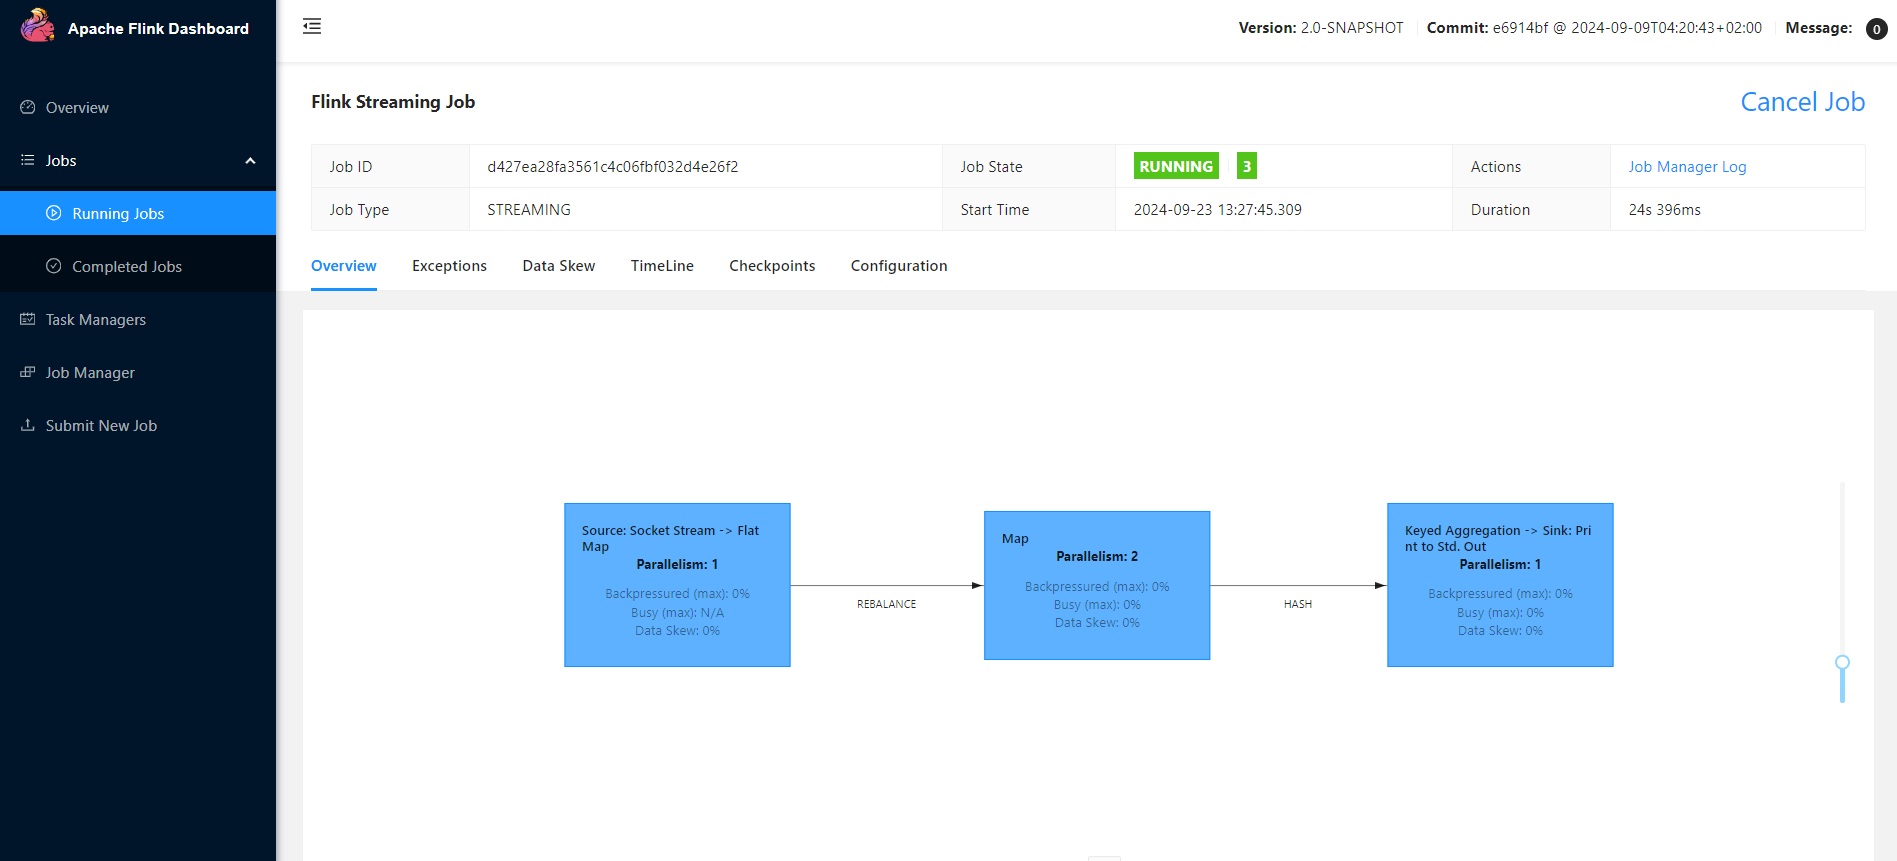The height and width of the screenshot is (861, 1897).
Task: Collapse sidebar with the menu fold icon
Action: tap(312, 26)
